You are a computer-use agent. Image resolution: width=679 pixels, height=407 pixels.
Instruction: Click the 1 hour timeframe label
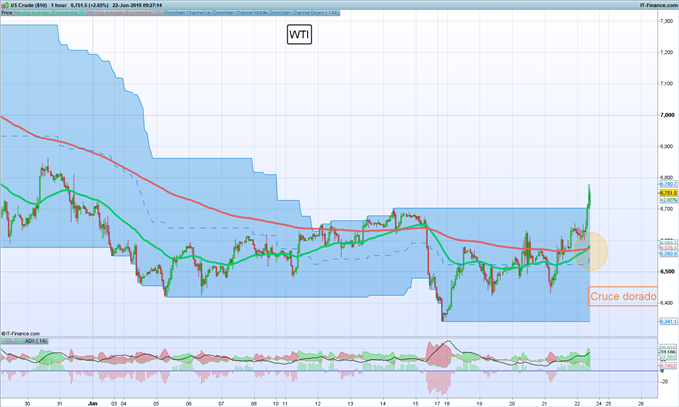coord(58,5)
